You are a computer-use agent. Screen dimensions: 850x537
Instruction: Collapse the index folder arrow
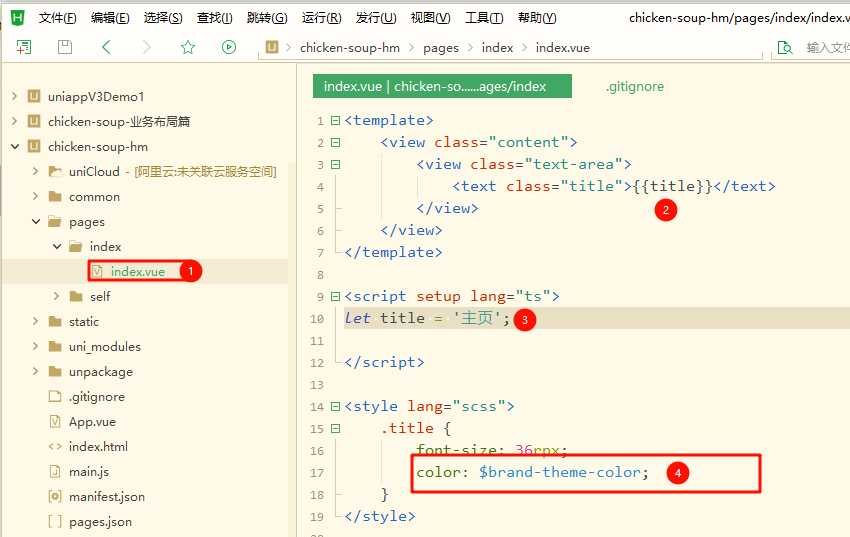point(57,247)
